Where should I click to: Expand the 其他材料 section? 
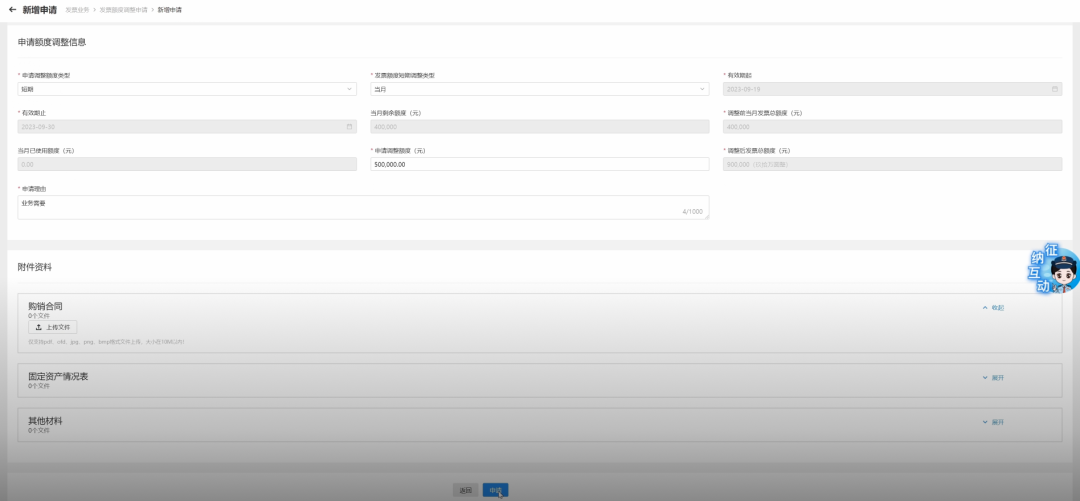[993, 422]
